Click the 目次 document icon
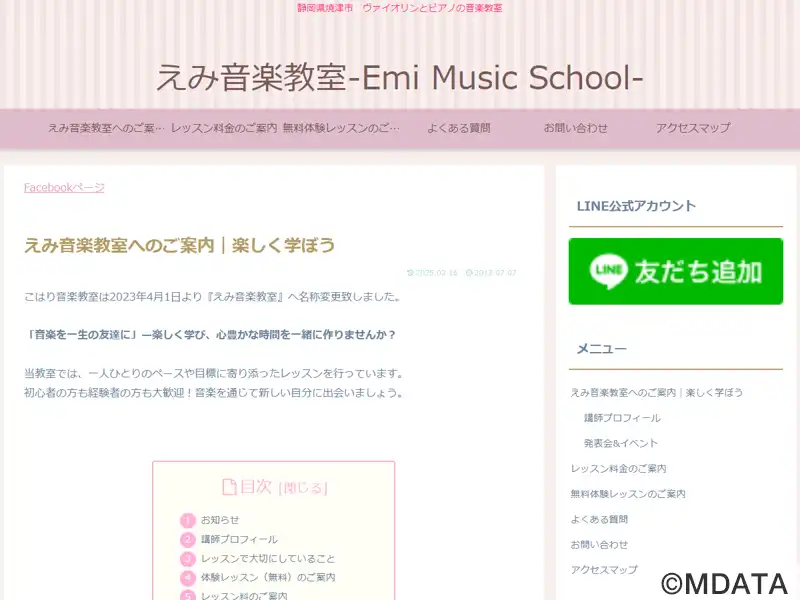This screenshot has width=800, height=600. pos(230,487)
